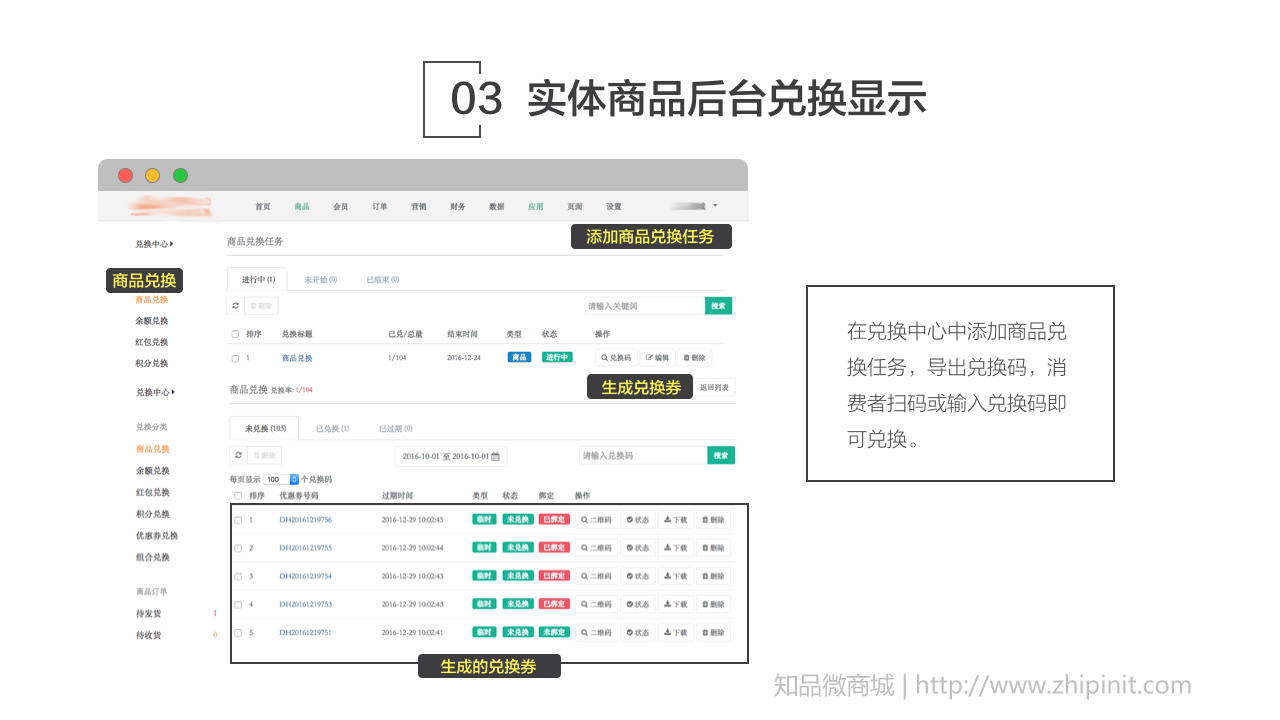This screenshot has height=720, width=1280.
Task: Check the checkbox for task row 商品兑换
Action: click(x=235, y=358)
